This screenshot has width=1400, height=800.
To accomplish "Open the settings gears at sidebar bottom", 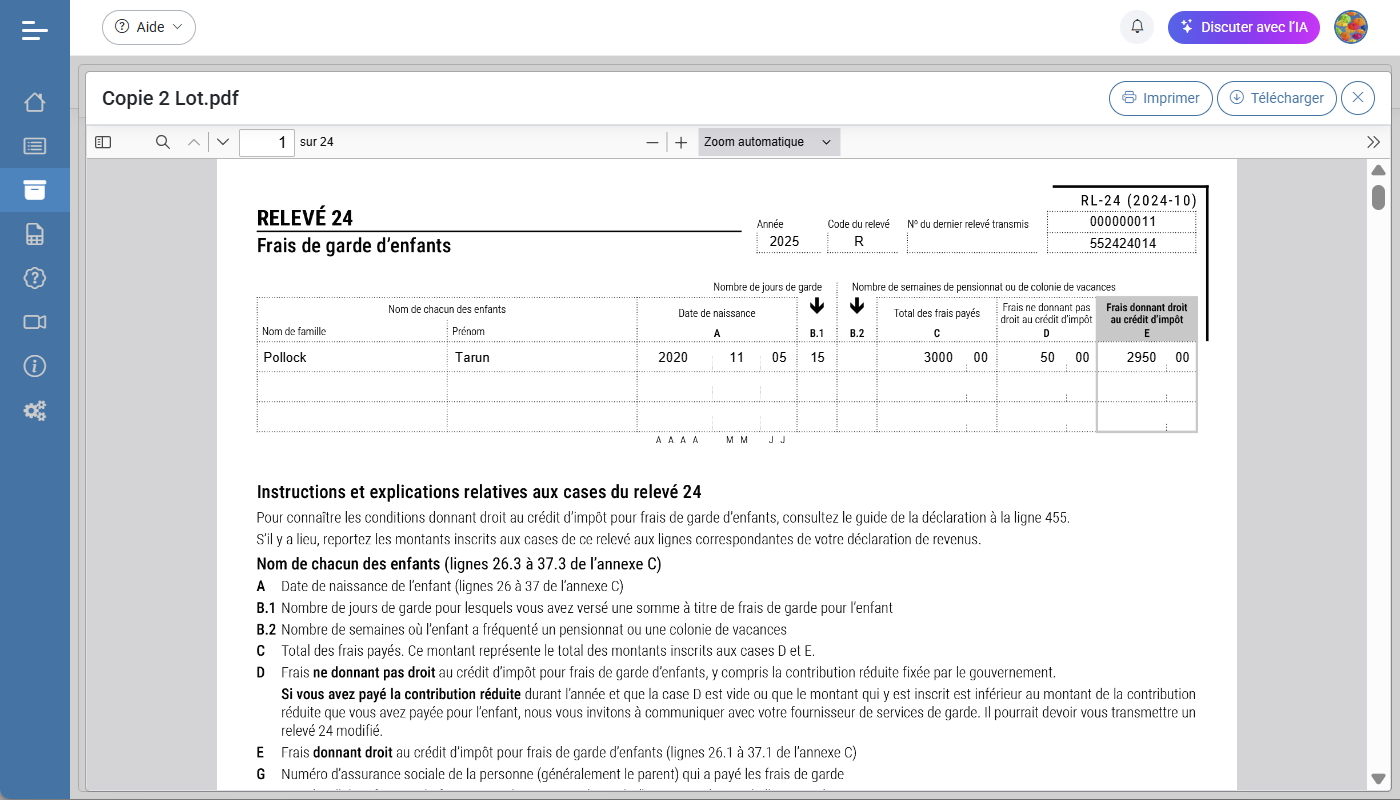I will pyautogui.click(x=35, y=410).
